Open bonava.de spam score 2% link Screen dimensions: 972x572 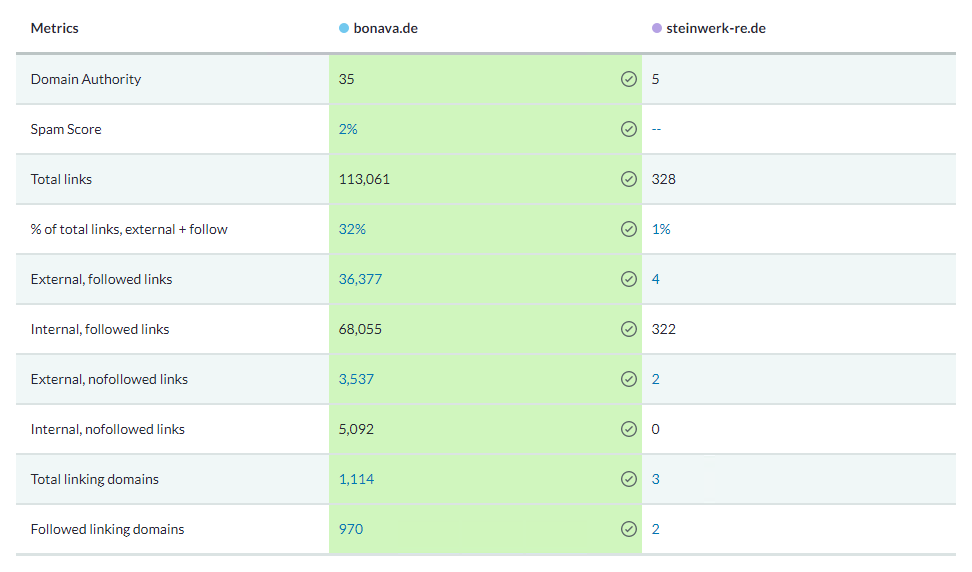(348, 129)
